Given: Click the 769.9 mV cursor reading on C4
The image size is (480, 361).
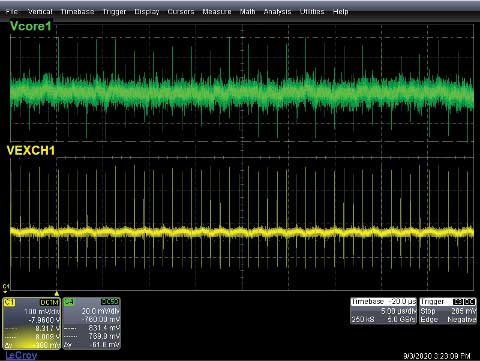Looking at the screenshot, I should [104, 336].
